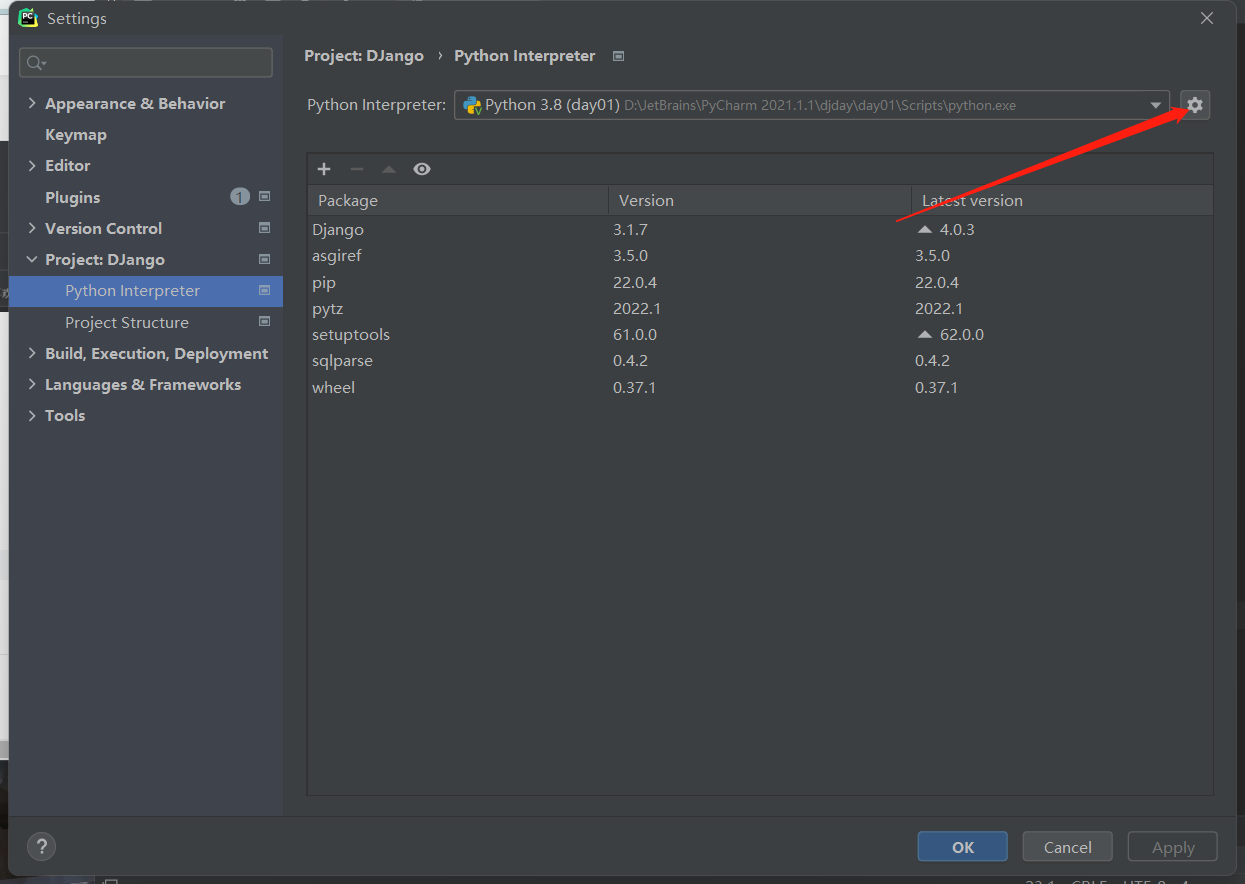
Task: Click pip version 22.0.4 in Version column
Action: (x=635, y=282)
